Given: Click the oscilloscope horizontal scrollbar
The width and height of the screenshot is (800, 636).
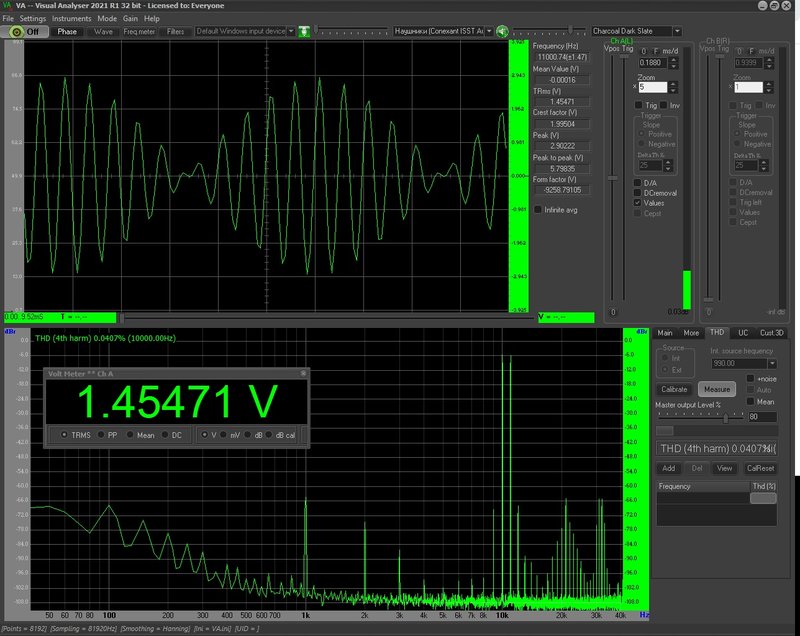Looking at the screenshot, I should pyautogui.click(x=327, y=318).
